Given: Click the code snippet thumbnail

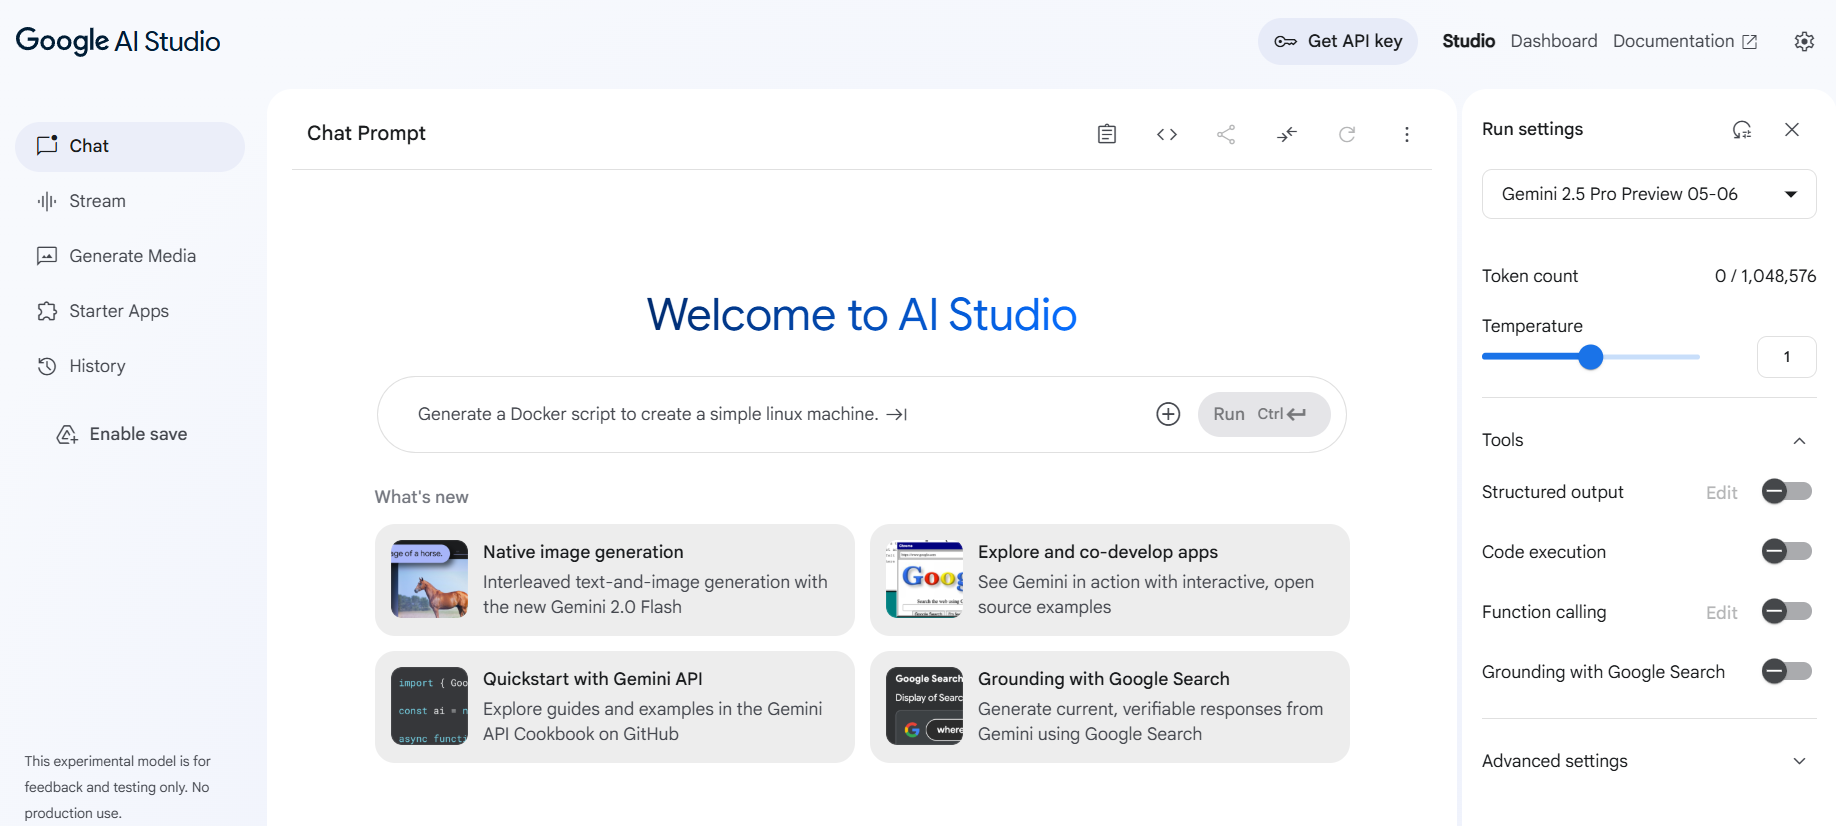Looking at the screenshot, I should tap(429, 706).
